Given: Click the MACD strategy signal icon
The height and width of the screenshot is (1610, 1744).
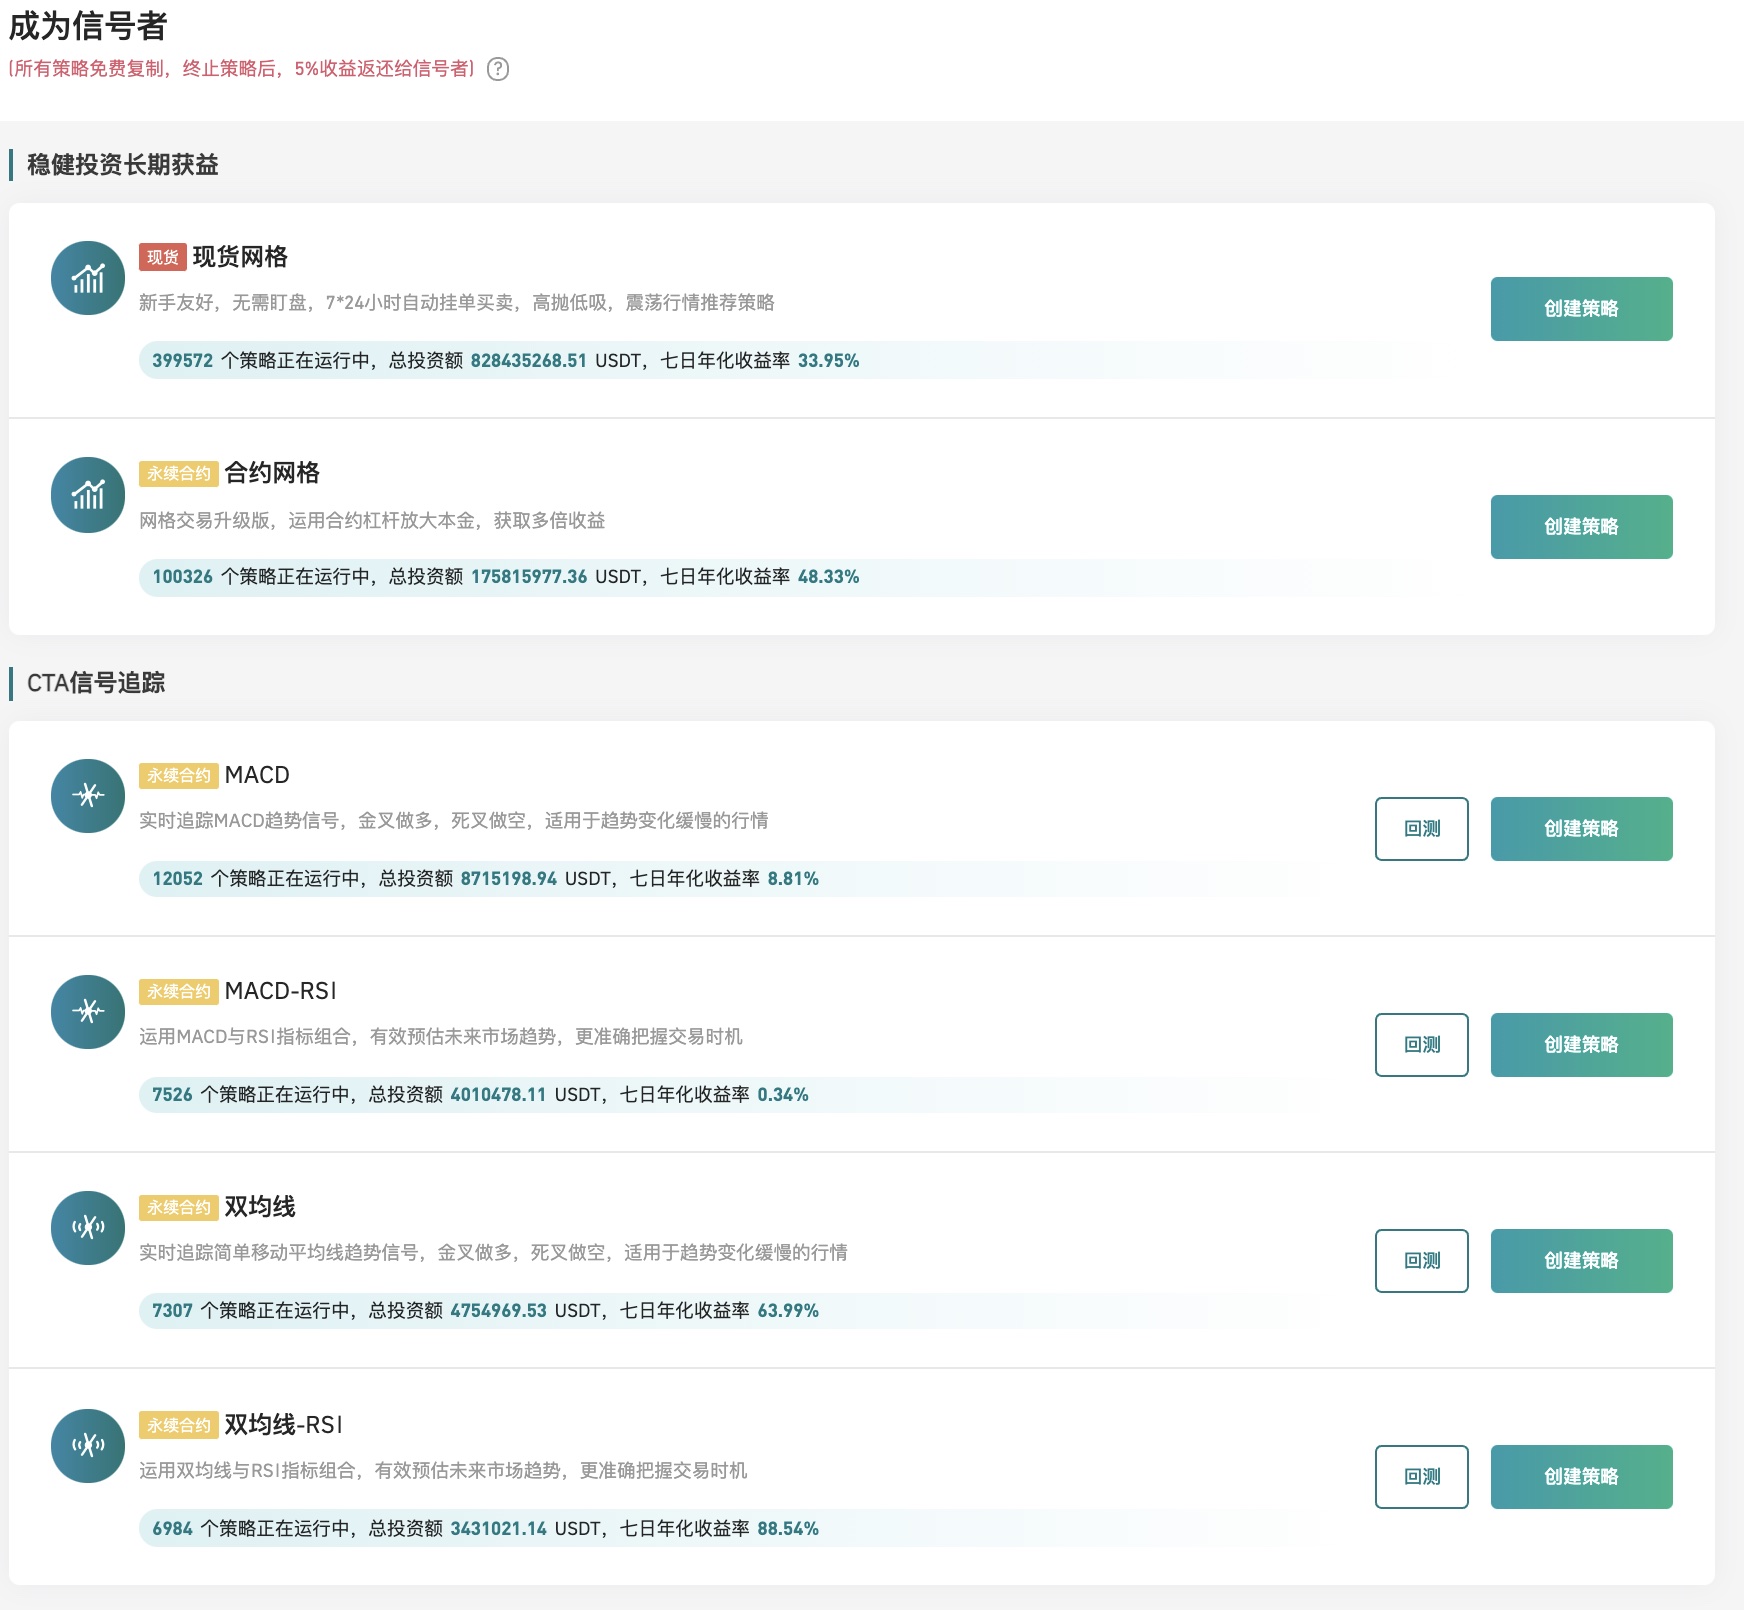Looking at the screenshot, I should [x=88, y=796].
